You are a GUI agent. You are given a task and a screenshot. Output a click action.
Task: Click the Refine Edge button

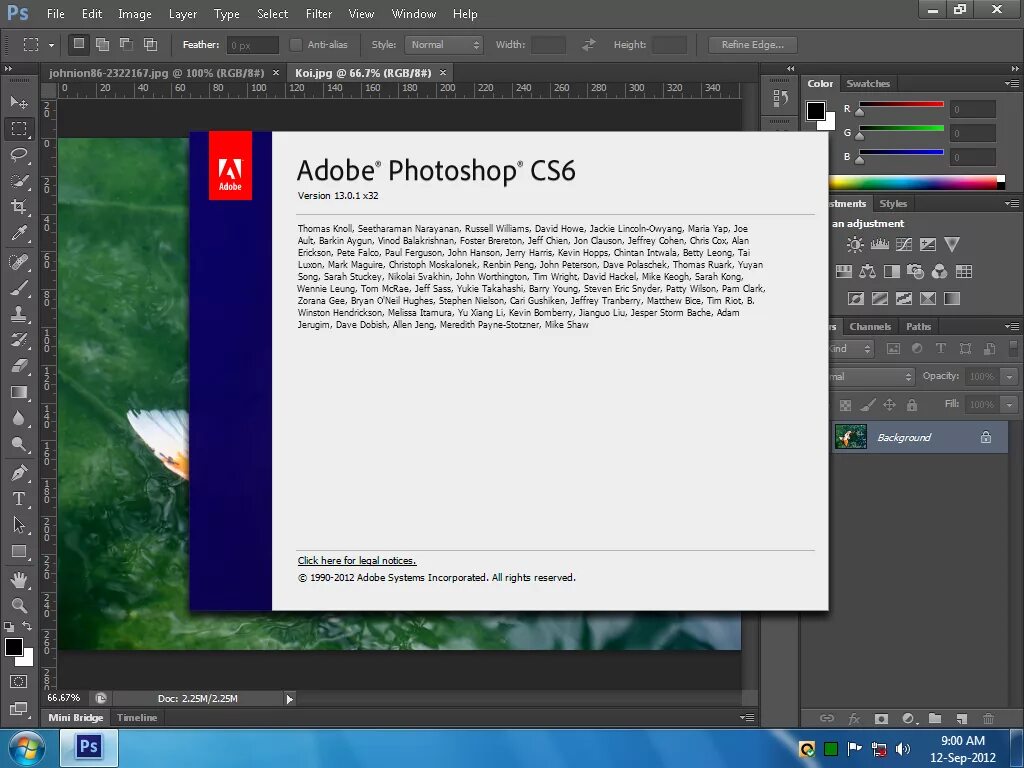click(x=752, y=44)
